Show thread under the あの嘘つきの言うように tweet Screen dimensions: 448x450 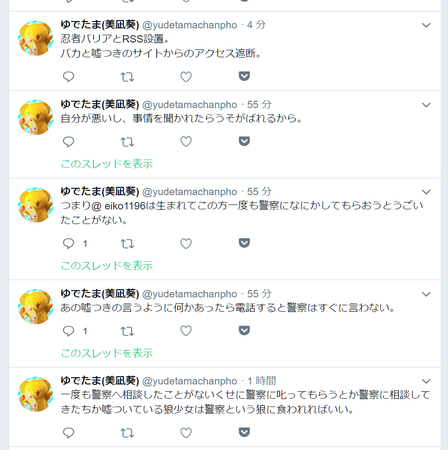tap(107, 353)
